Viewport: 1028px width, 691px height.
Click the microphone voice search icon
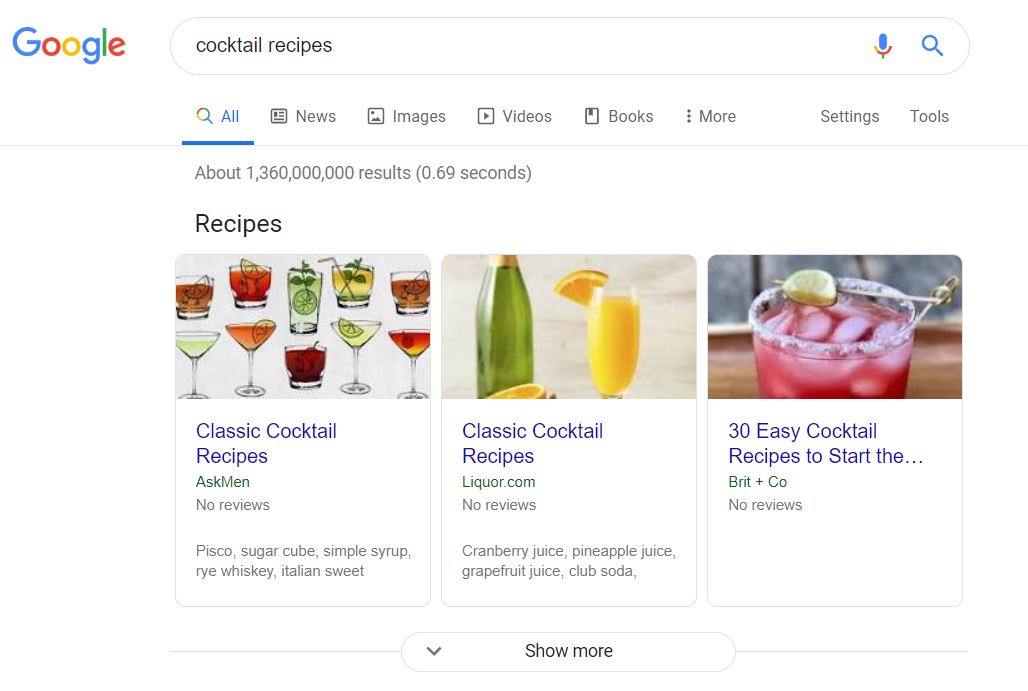coord(882,45)
